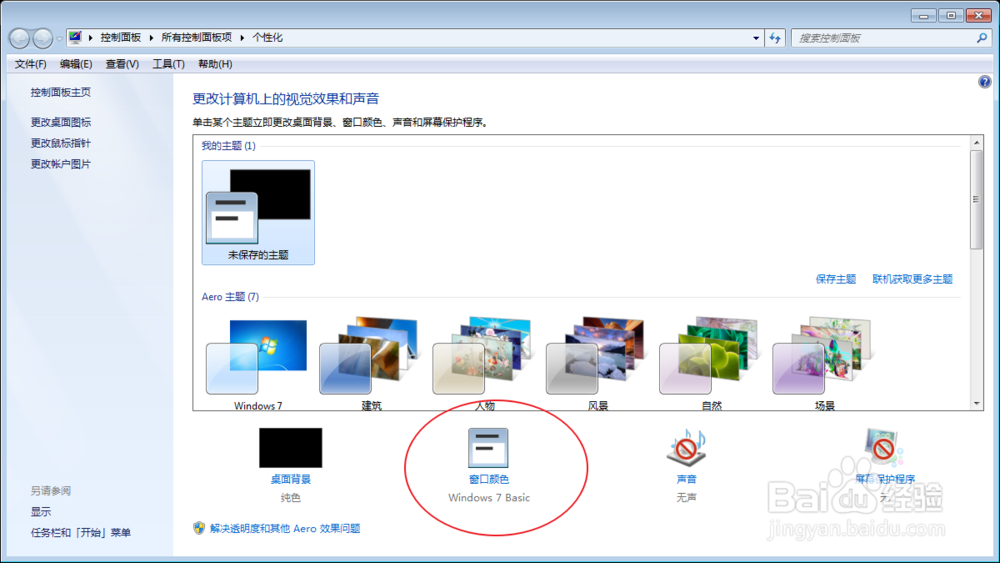Click 'Windows 7 Basic' caption under 窗口颜色
Viewport: 1000px width, 563px height.
(x=489, y=497)
